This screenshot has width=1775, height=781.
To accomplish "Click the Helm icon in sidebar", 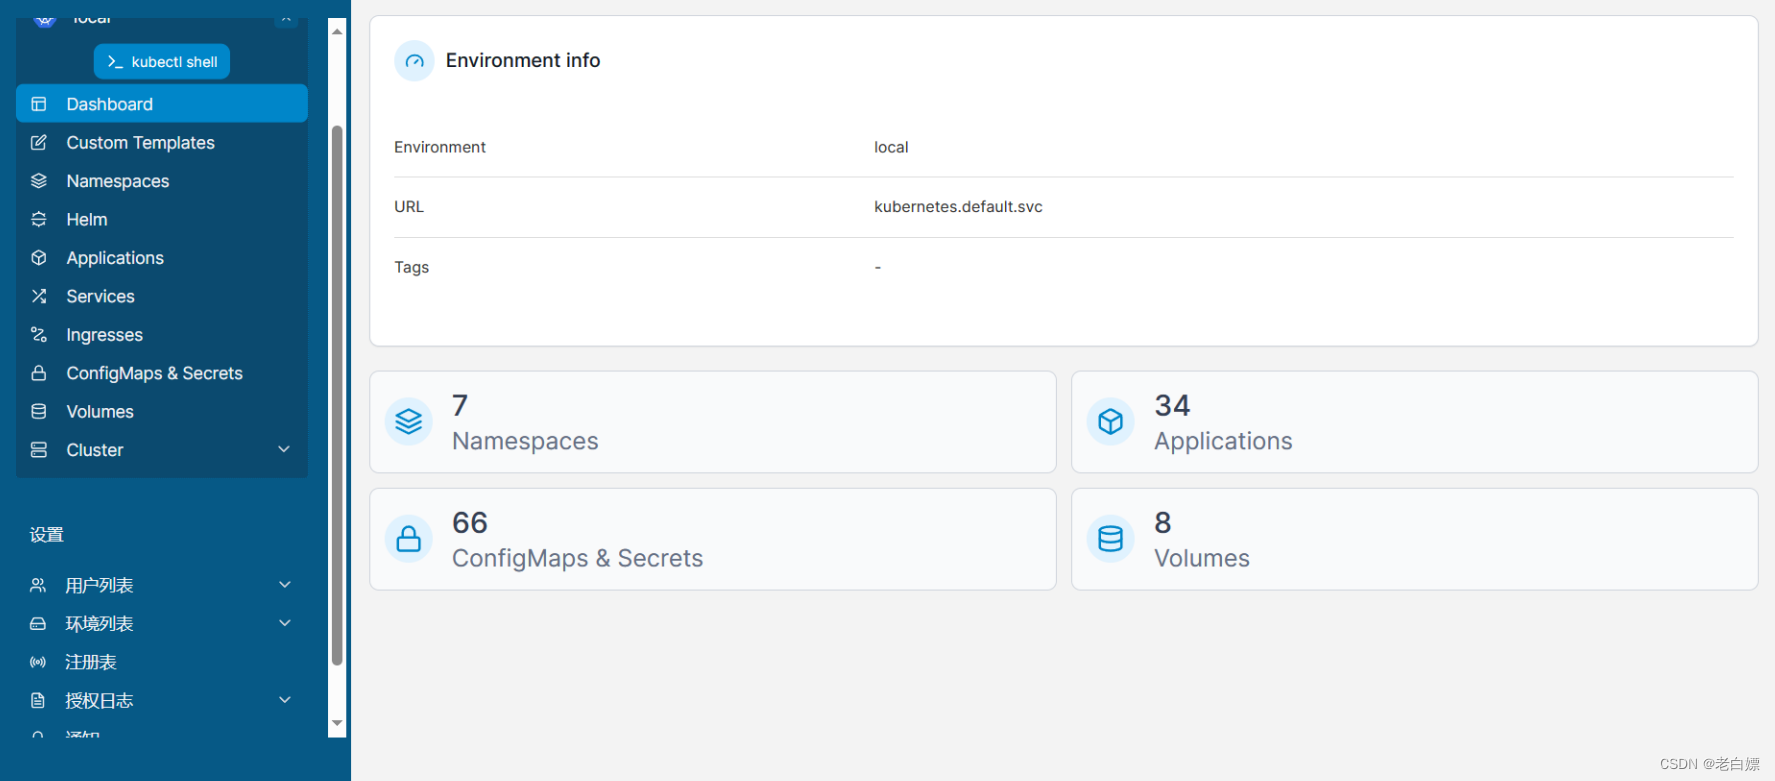I will [x=39, y=219].
